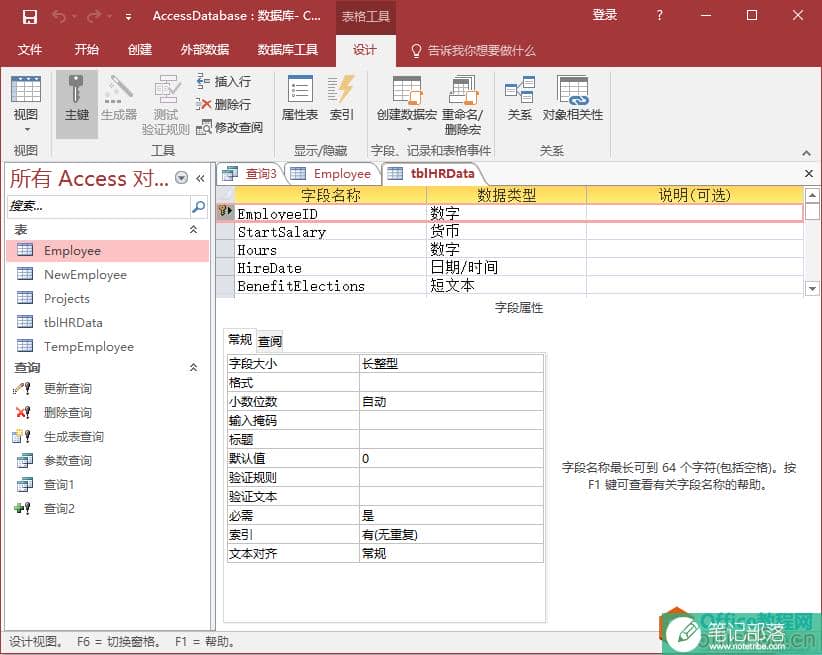Screen dimensions: 822x655
Task: Click 对象相关性 object dependencies
Action: 572,98
